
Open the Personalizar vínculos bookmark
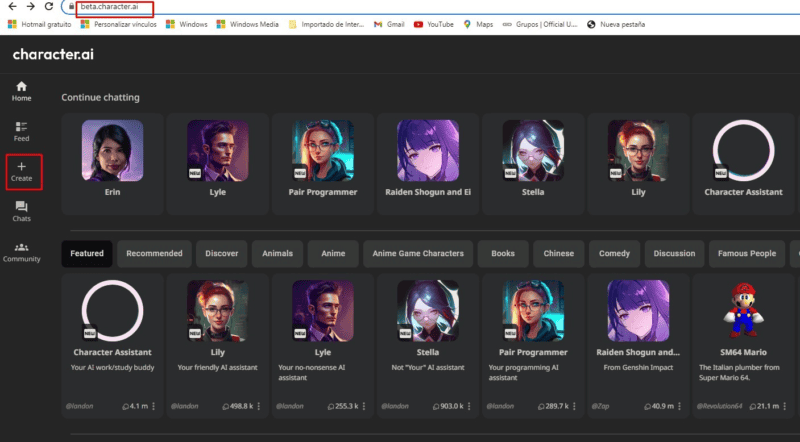pos(119,24)
